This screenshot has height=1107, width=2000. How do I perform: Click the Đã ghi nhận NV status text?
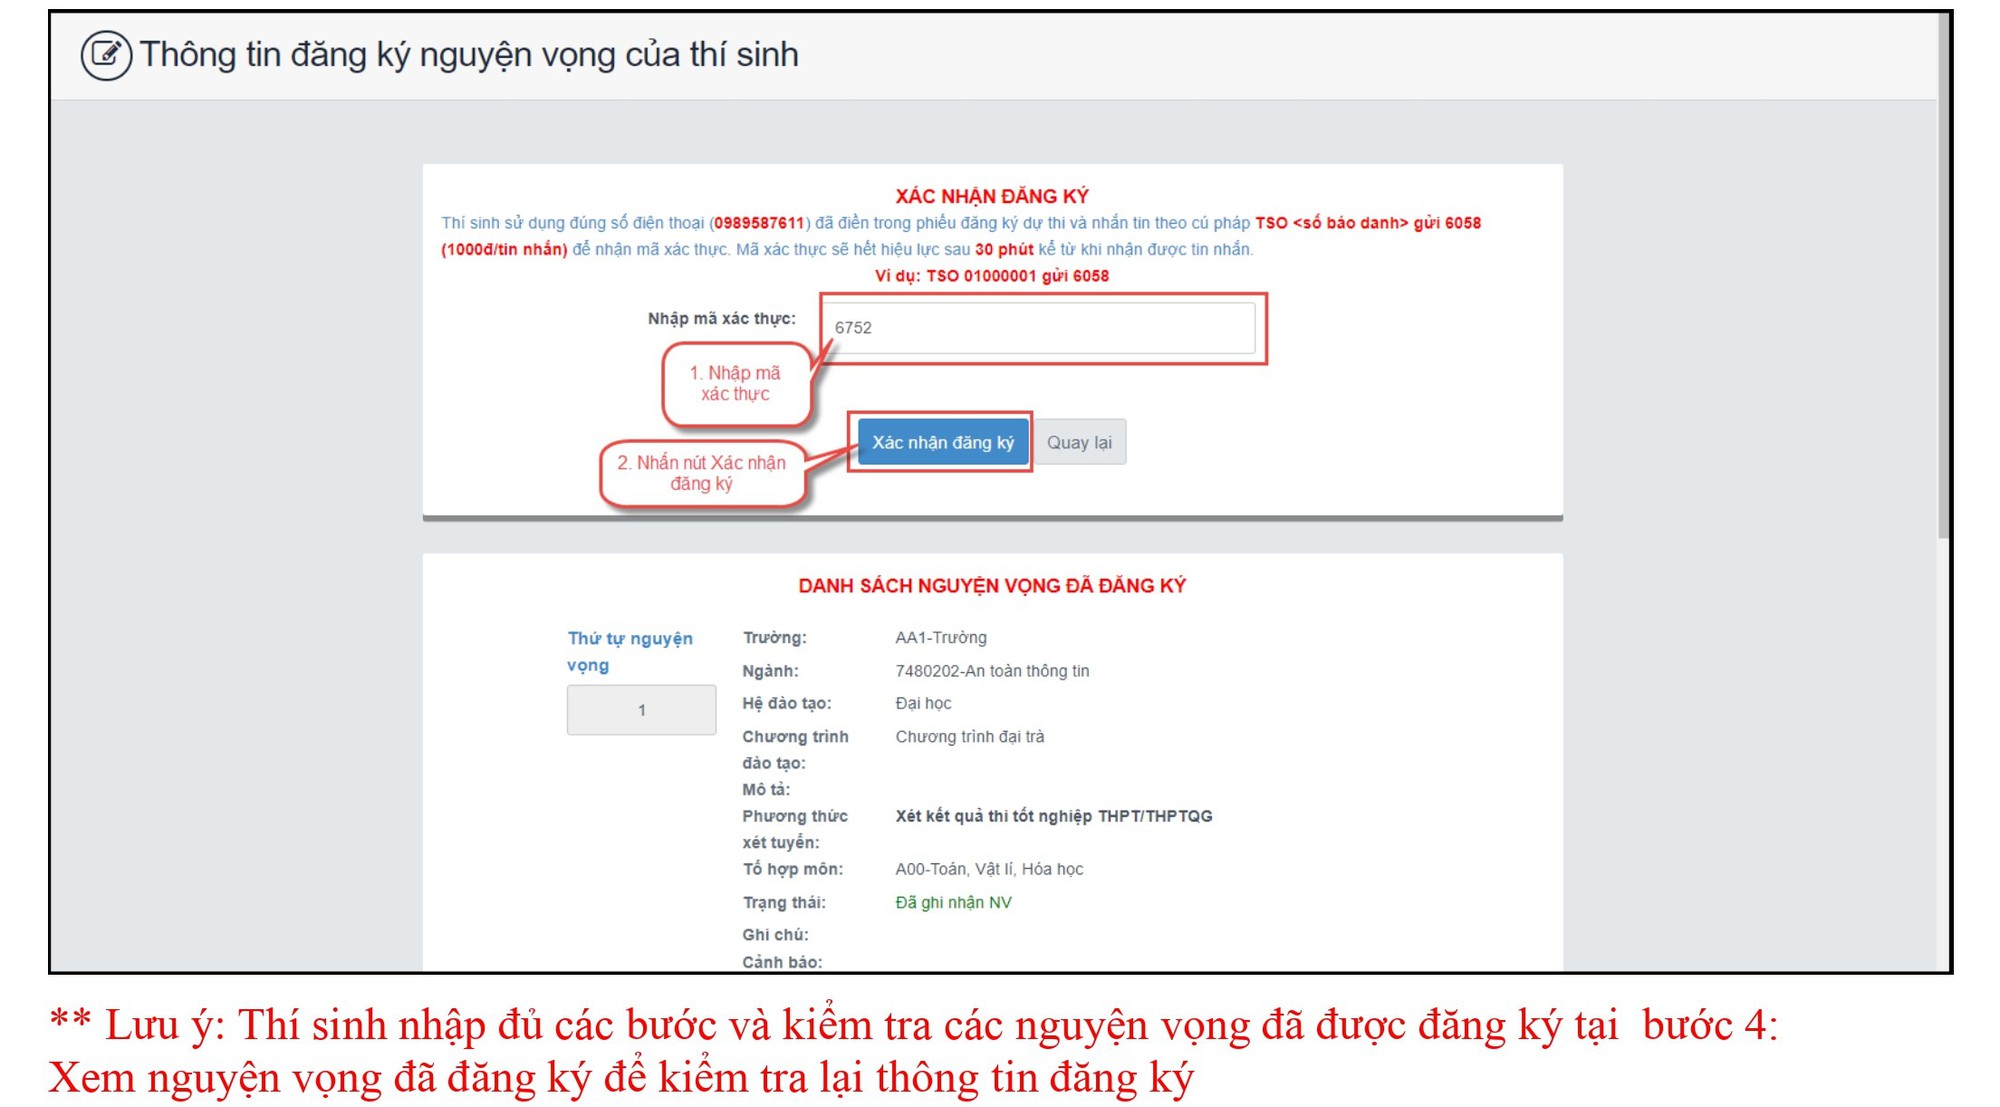click(x=953, y=902)
